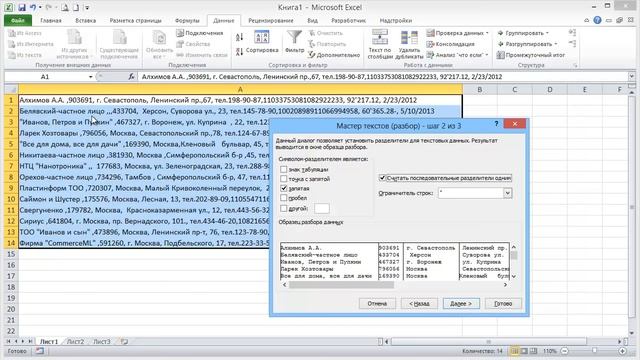Click Refresh All (Обновить все) icon

pos(159,44)
